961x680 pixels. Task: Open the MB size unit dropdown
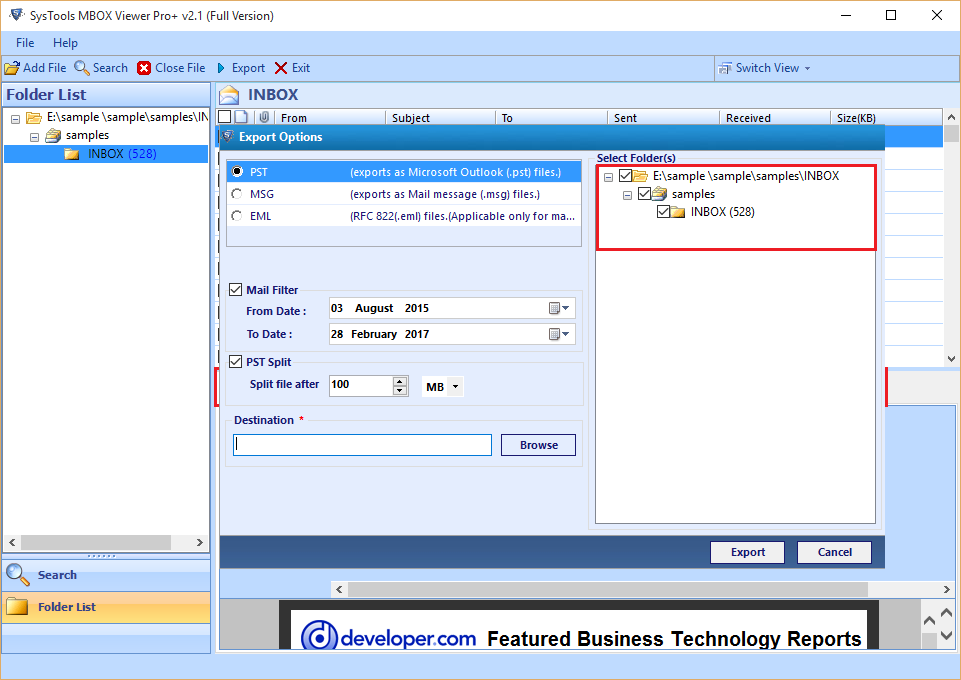[x=455, y=387]
